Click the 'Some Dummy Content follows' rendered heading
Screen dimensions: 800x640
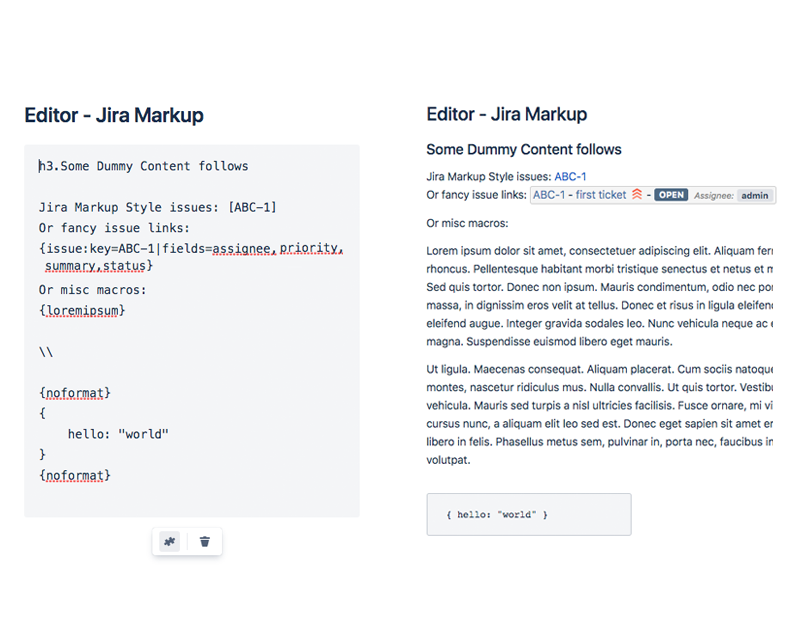[x=524, y=150]
